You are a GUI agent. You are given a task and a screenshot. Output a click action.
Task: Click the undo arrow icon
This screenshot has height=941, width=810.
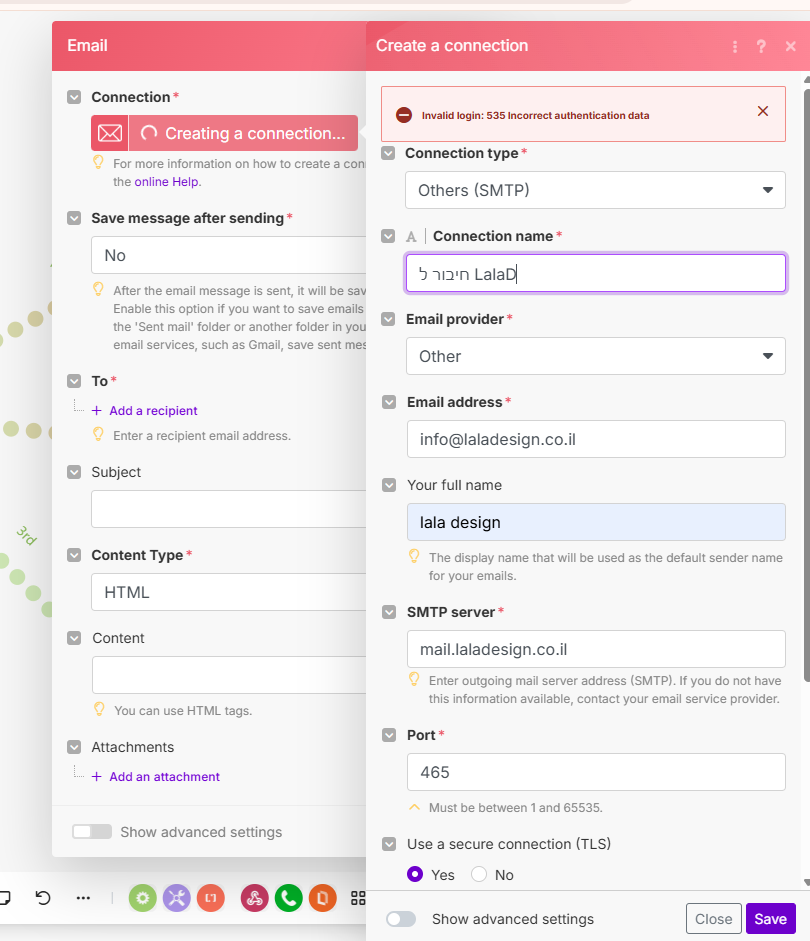pyautogui.click(x=43, y=898)
